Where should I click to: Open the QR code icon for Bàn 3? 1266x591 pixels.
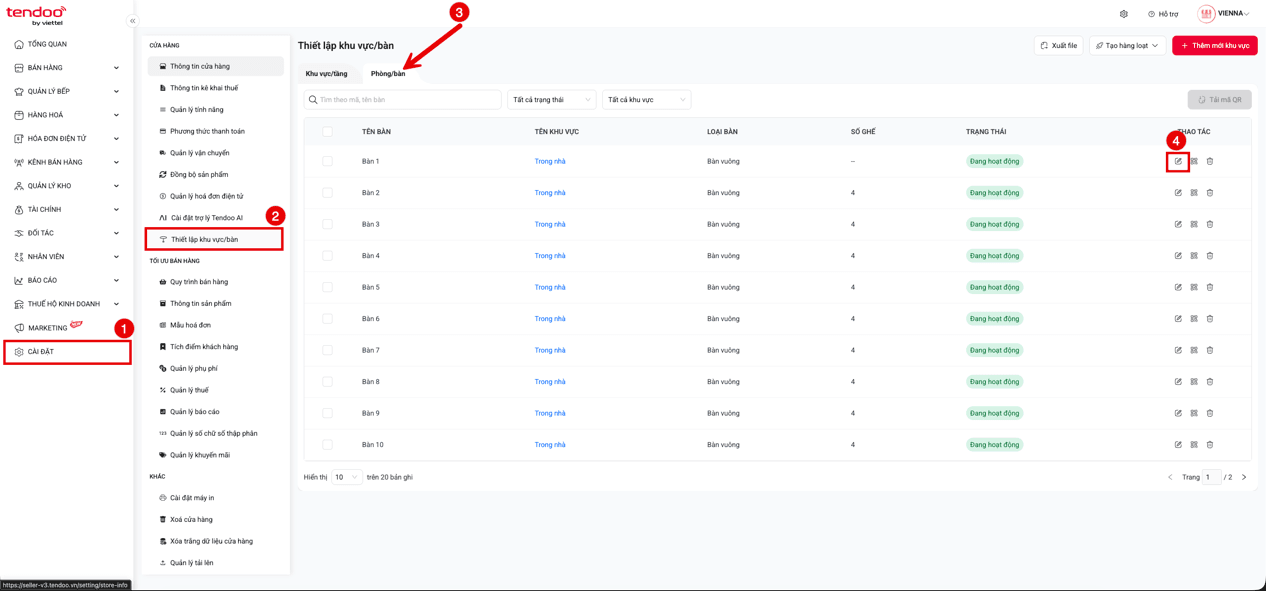[1194, 224]
